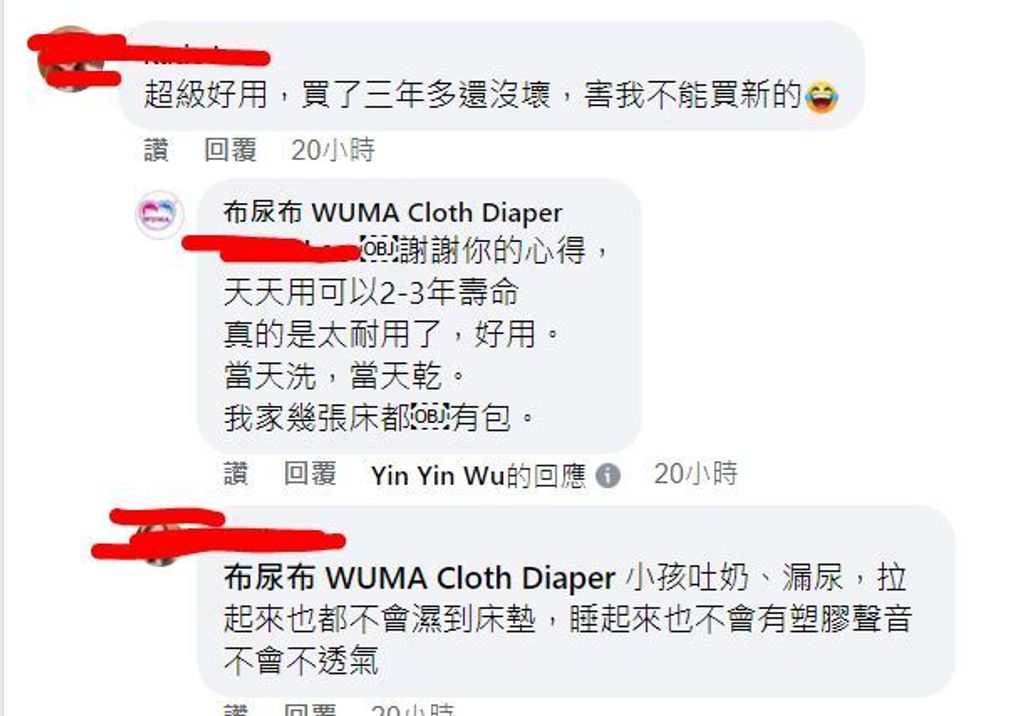Open the Yin Yin Wu的回應 link
Viewport: 1024px width, 716px height.
tap(478, 476)
